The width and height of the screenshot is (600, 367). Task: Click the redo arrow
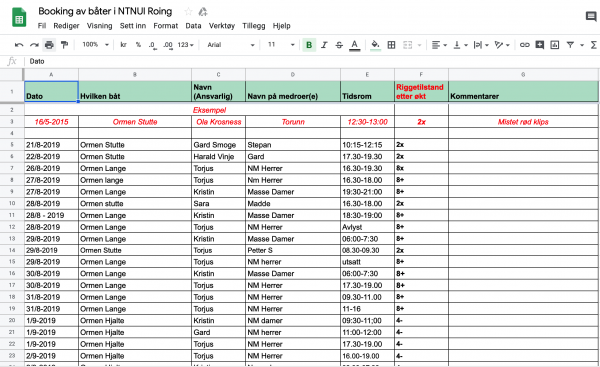click(x=34, y=45)
